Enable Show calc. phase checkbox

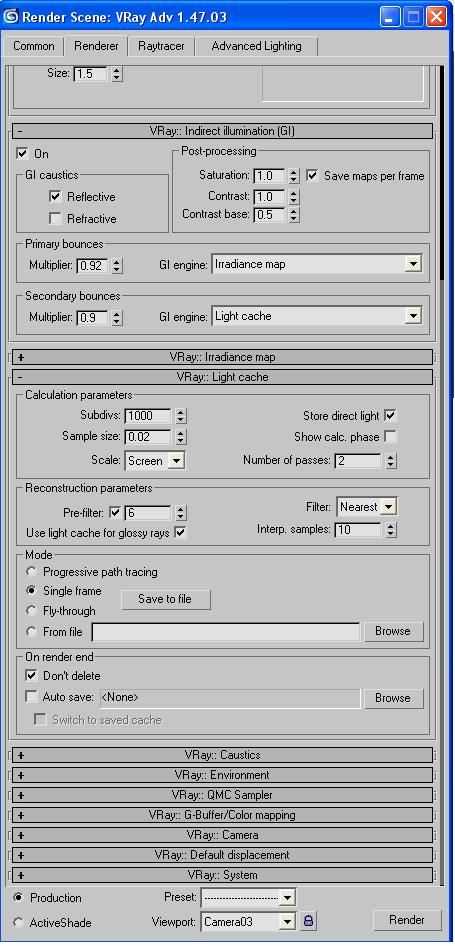[x=390, y=437]
